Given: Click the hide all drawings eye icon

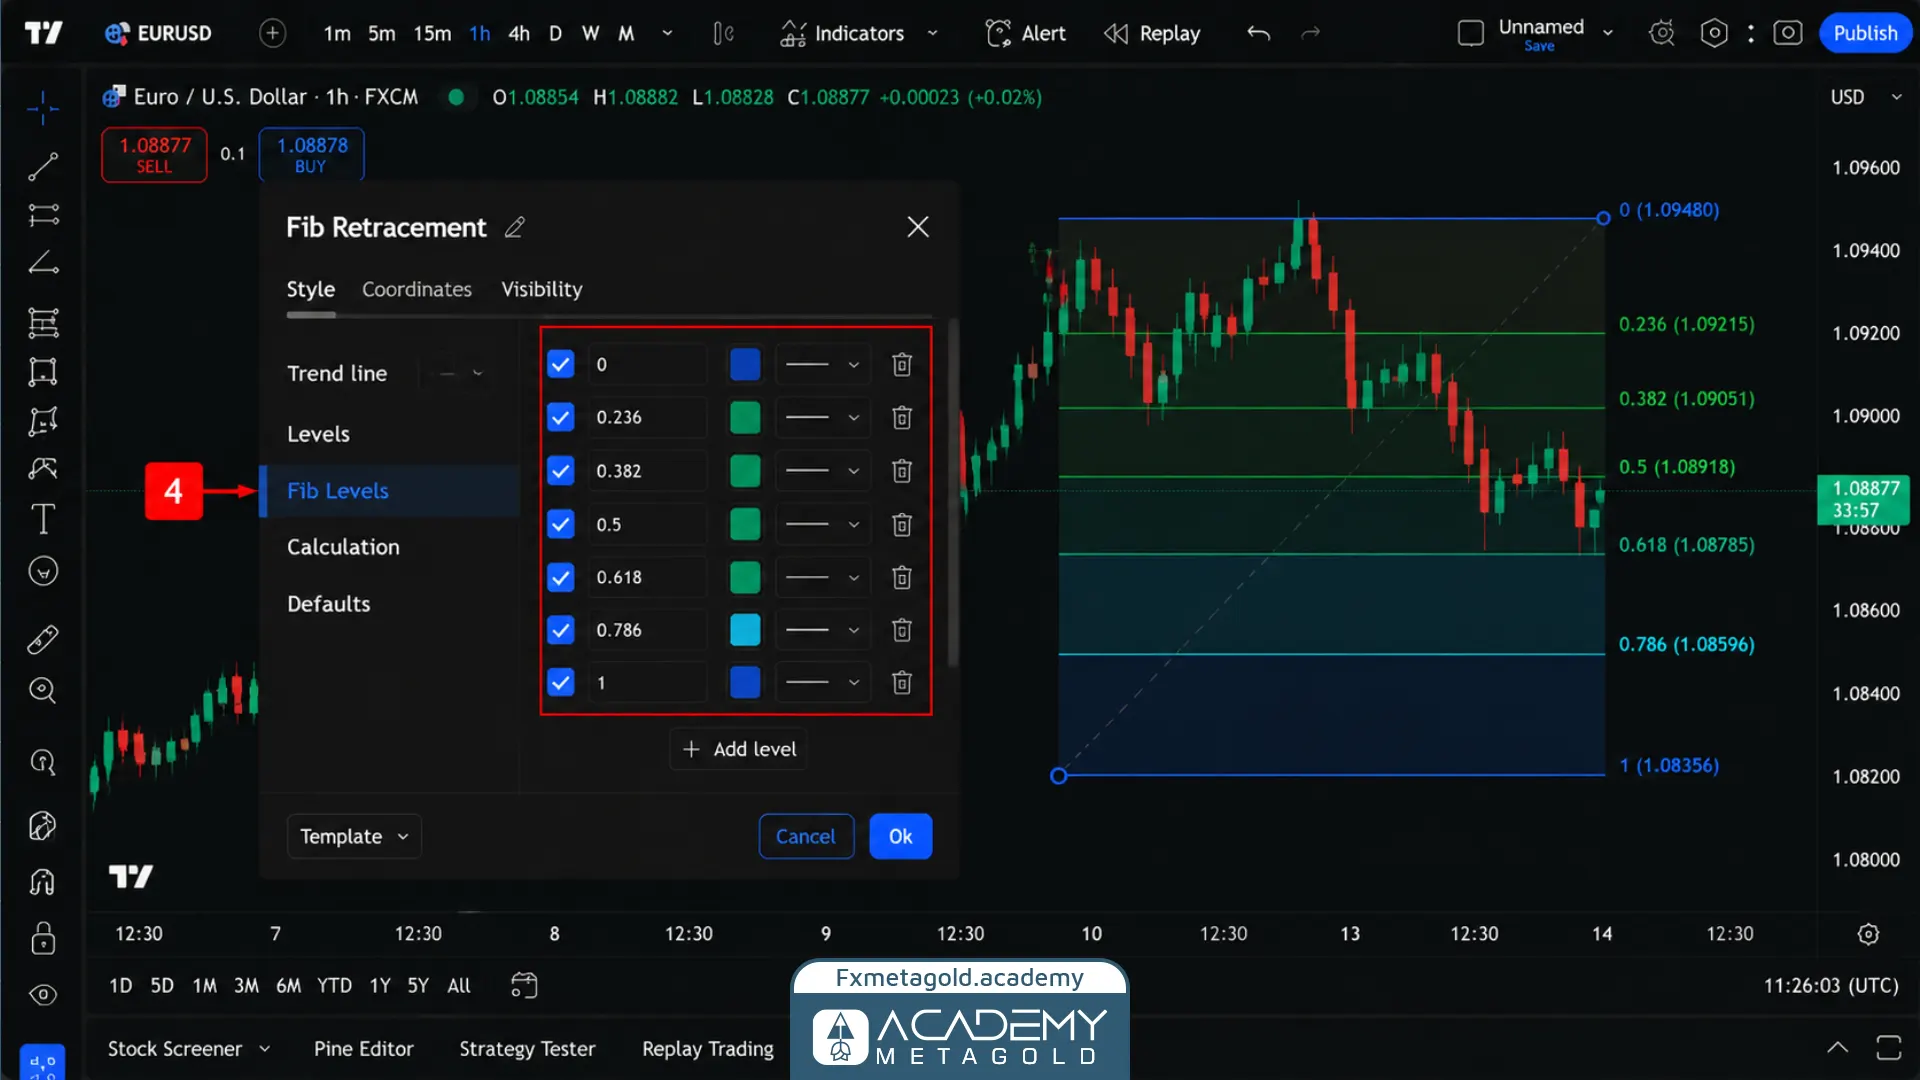Looking at the screenshot, I should [43, 994].
